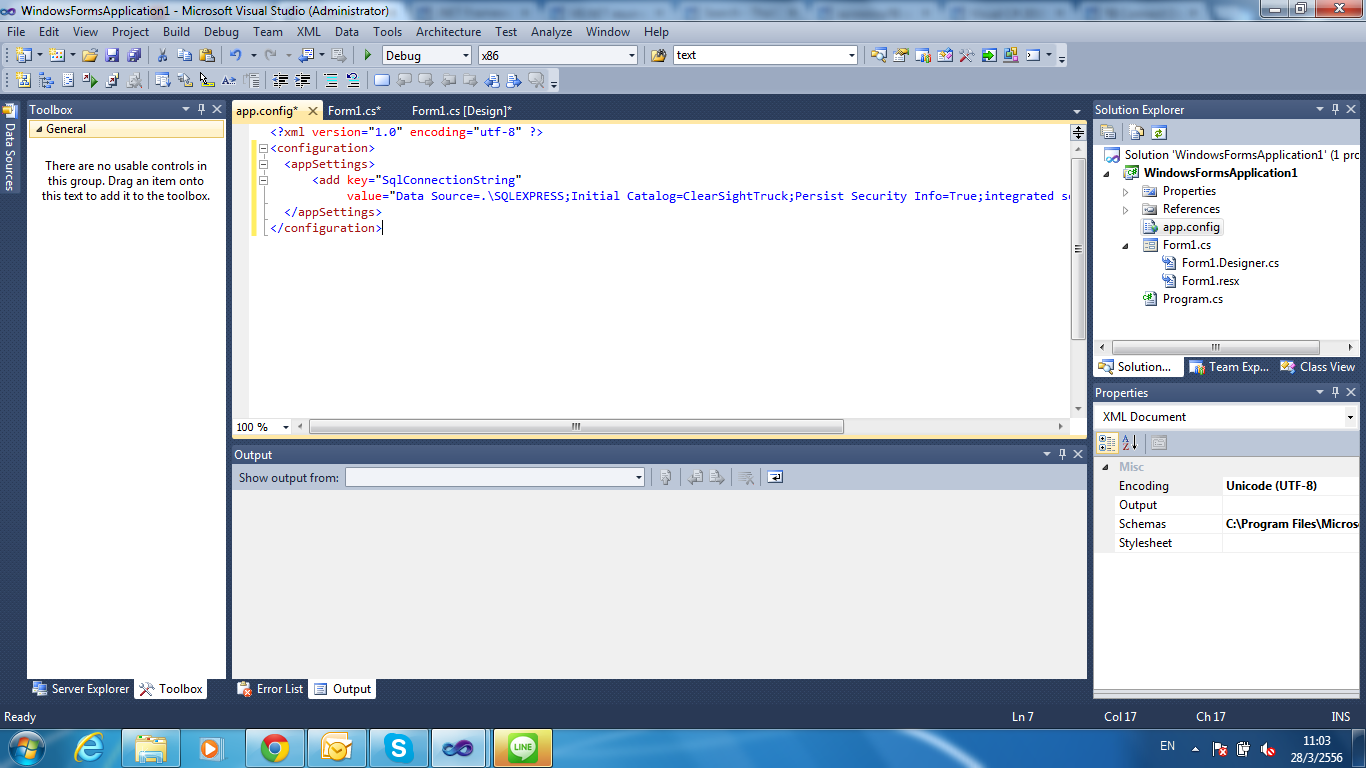Switch to the Error List tab

[x=270, y=689]
